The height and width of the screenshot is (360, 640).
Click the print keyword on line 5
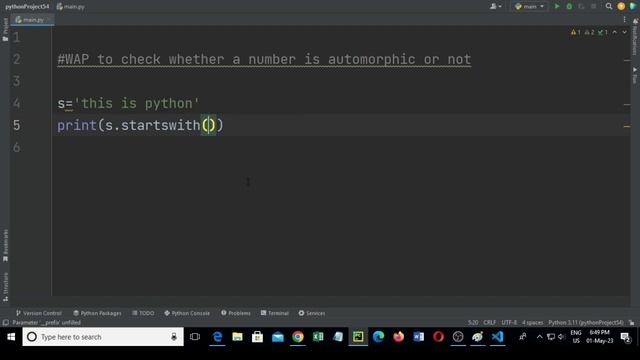[x=77, y=125]
